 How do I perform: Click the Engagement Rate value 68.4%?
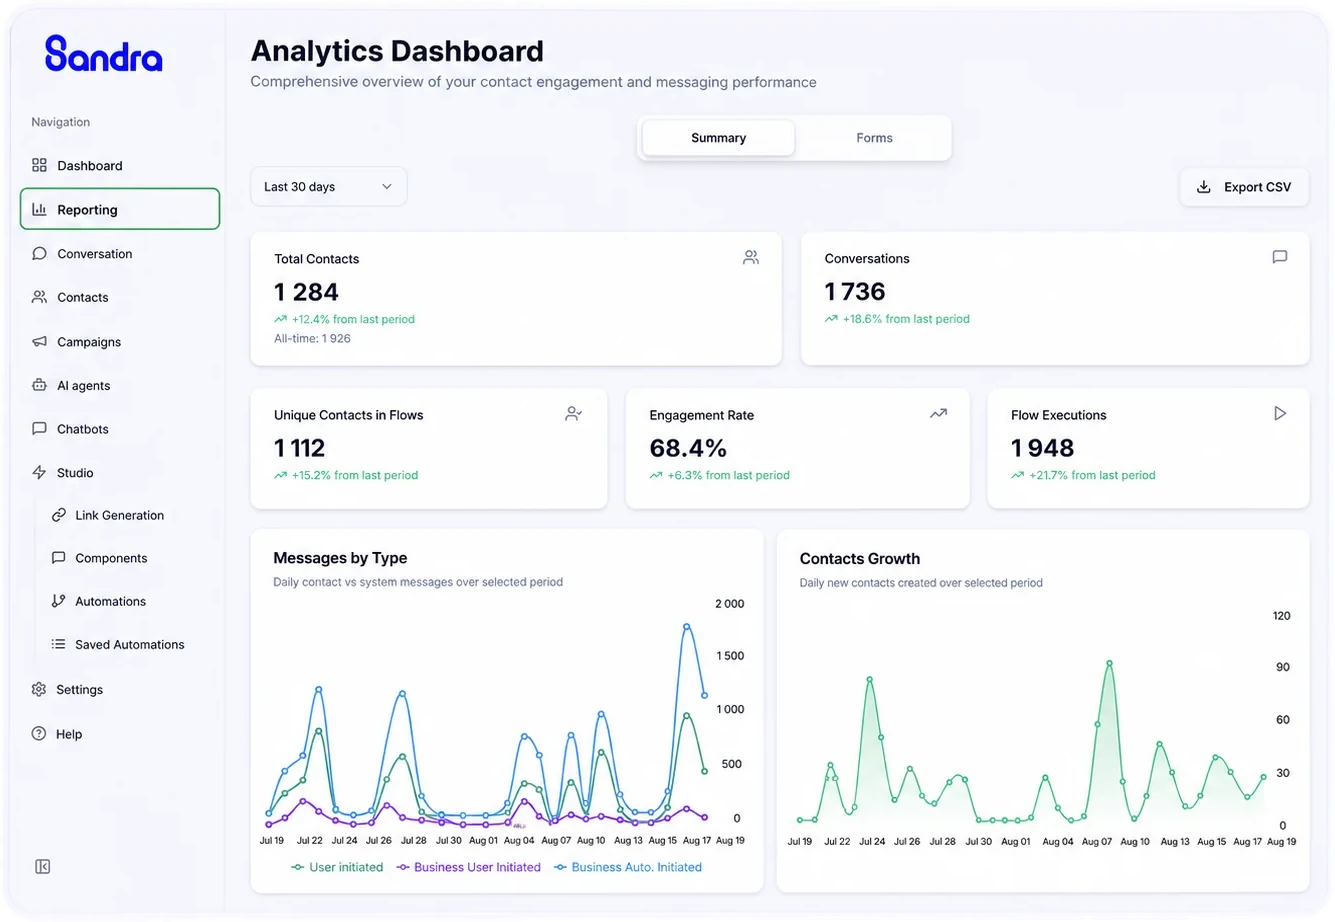688,448
